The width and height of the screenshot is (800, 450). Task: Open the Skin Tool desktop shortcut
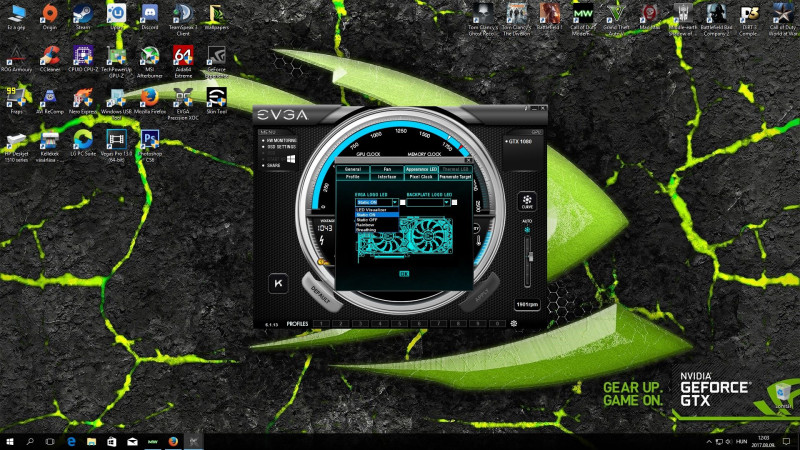(x=216, y=101)
